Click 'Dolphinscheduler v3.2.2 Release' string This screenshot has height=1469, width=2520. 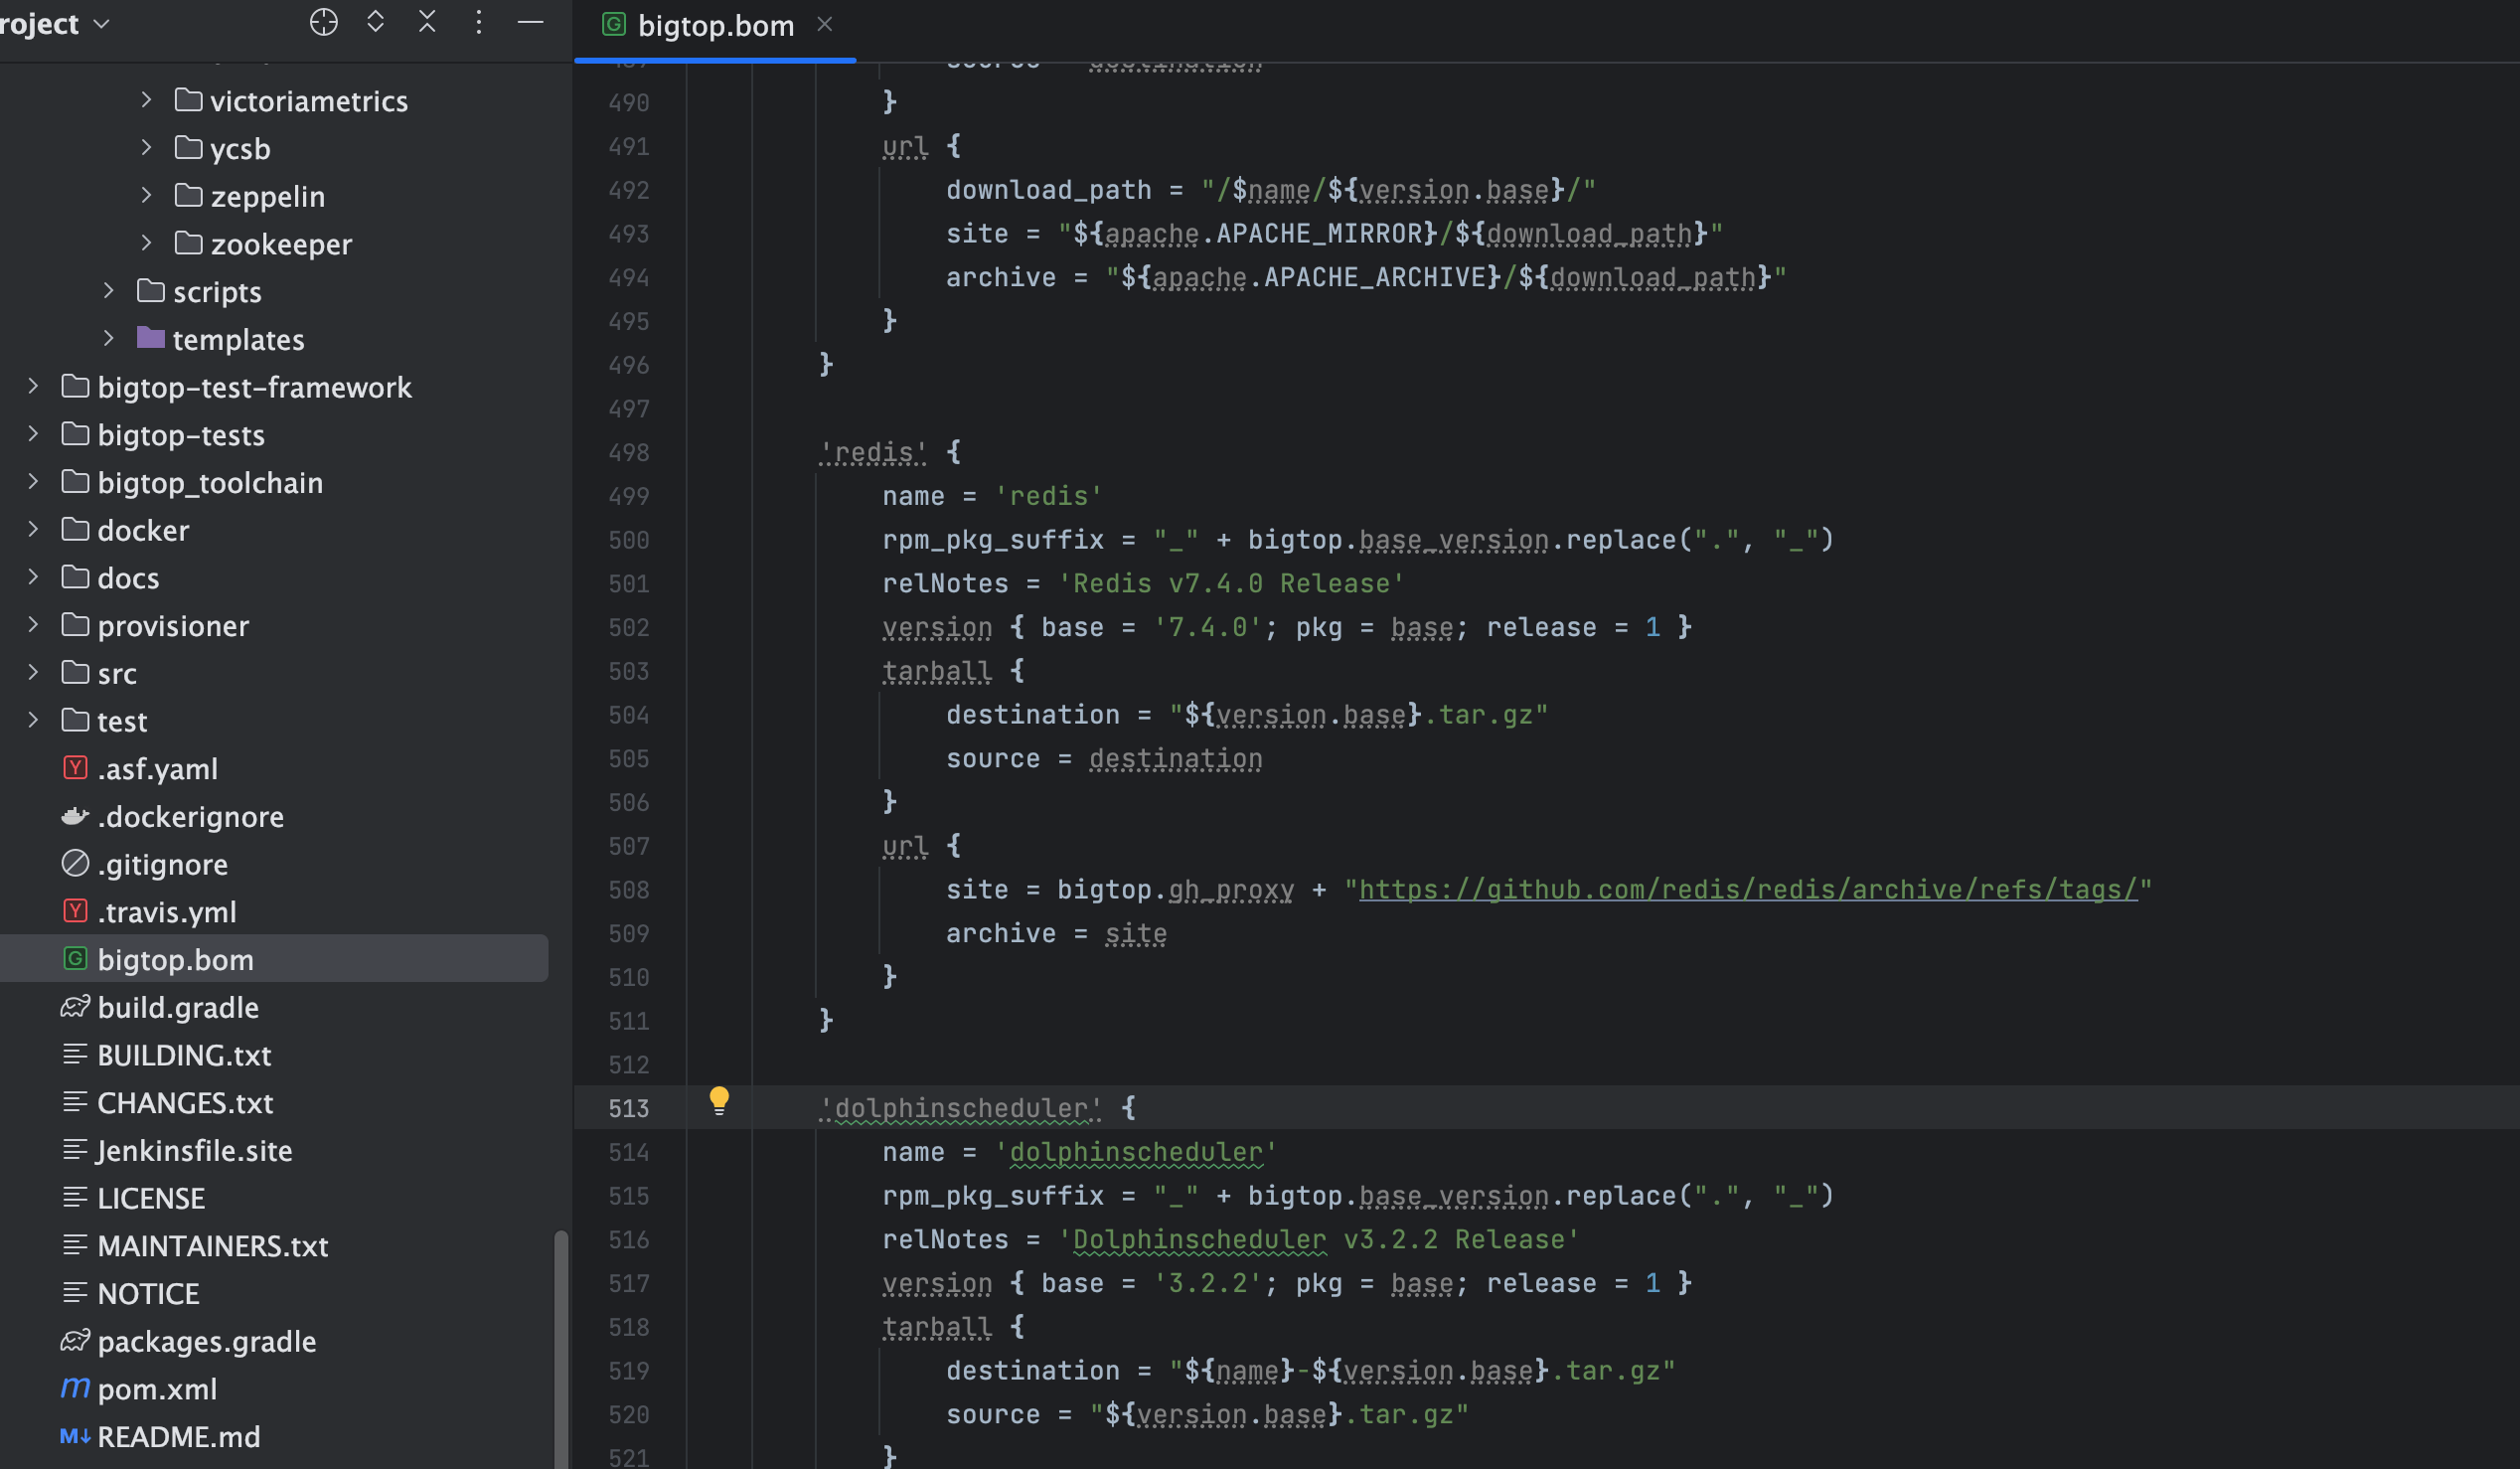pyautogui.click(x=1318, y=1239)
